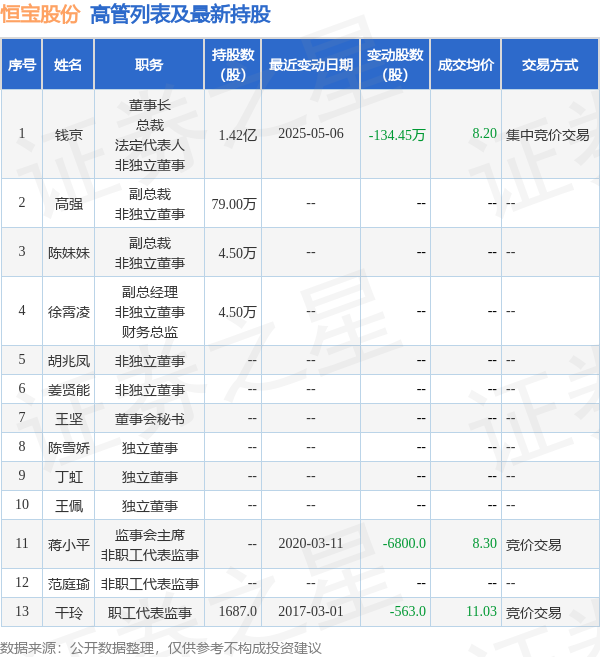Click the 监事会主席 position cell
This screenshot has width=600, height=657.
tap(150, 545)
